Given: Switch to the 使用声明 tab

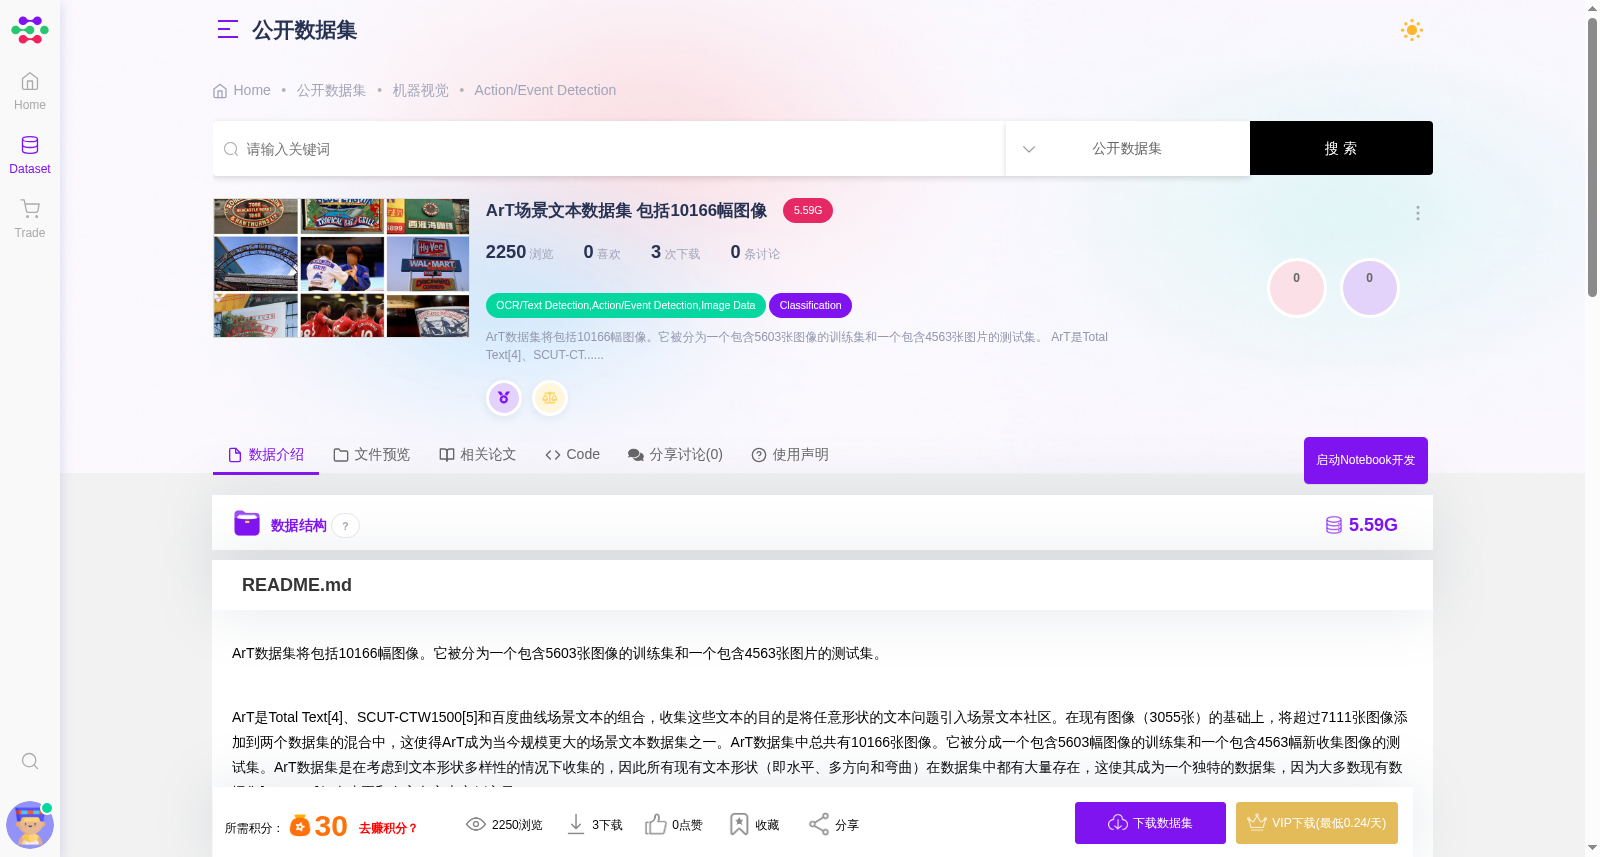Looking at the screenshot, I should pyautogui.click(x=790, y=455).
